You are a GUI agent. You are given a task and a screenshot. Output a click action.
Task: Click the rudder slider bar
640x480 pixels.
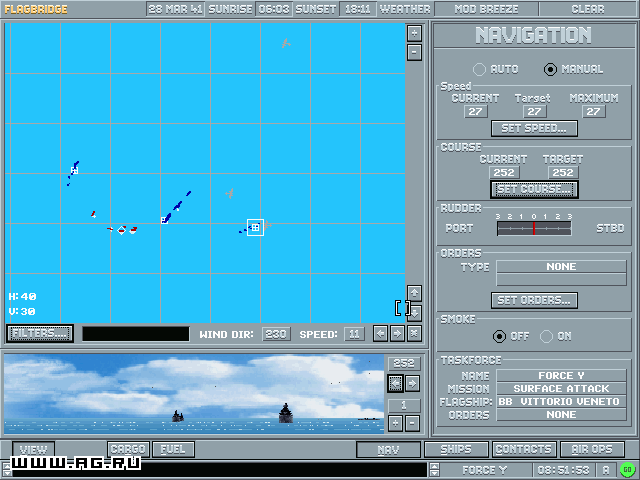[534, 228]
